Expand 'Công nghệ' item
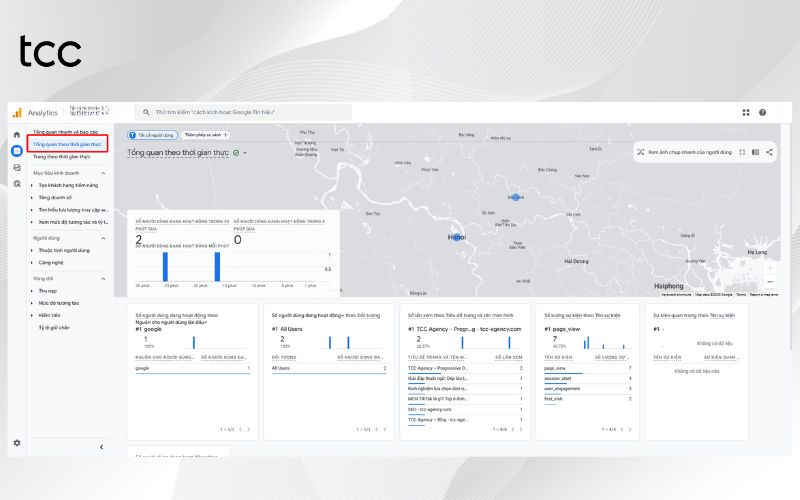Image resolution: width=800 pixels, height=500 pixels. click(32, 263)
